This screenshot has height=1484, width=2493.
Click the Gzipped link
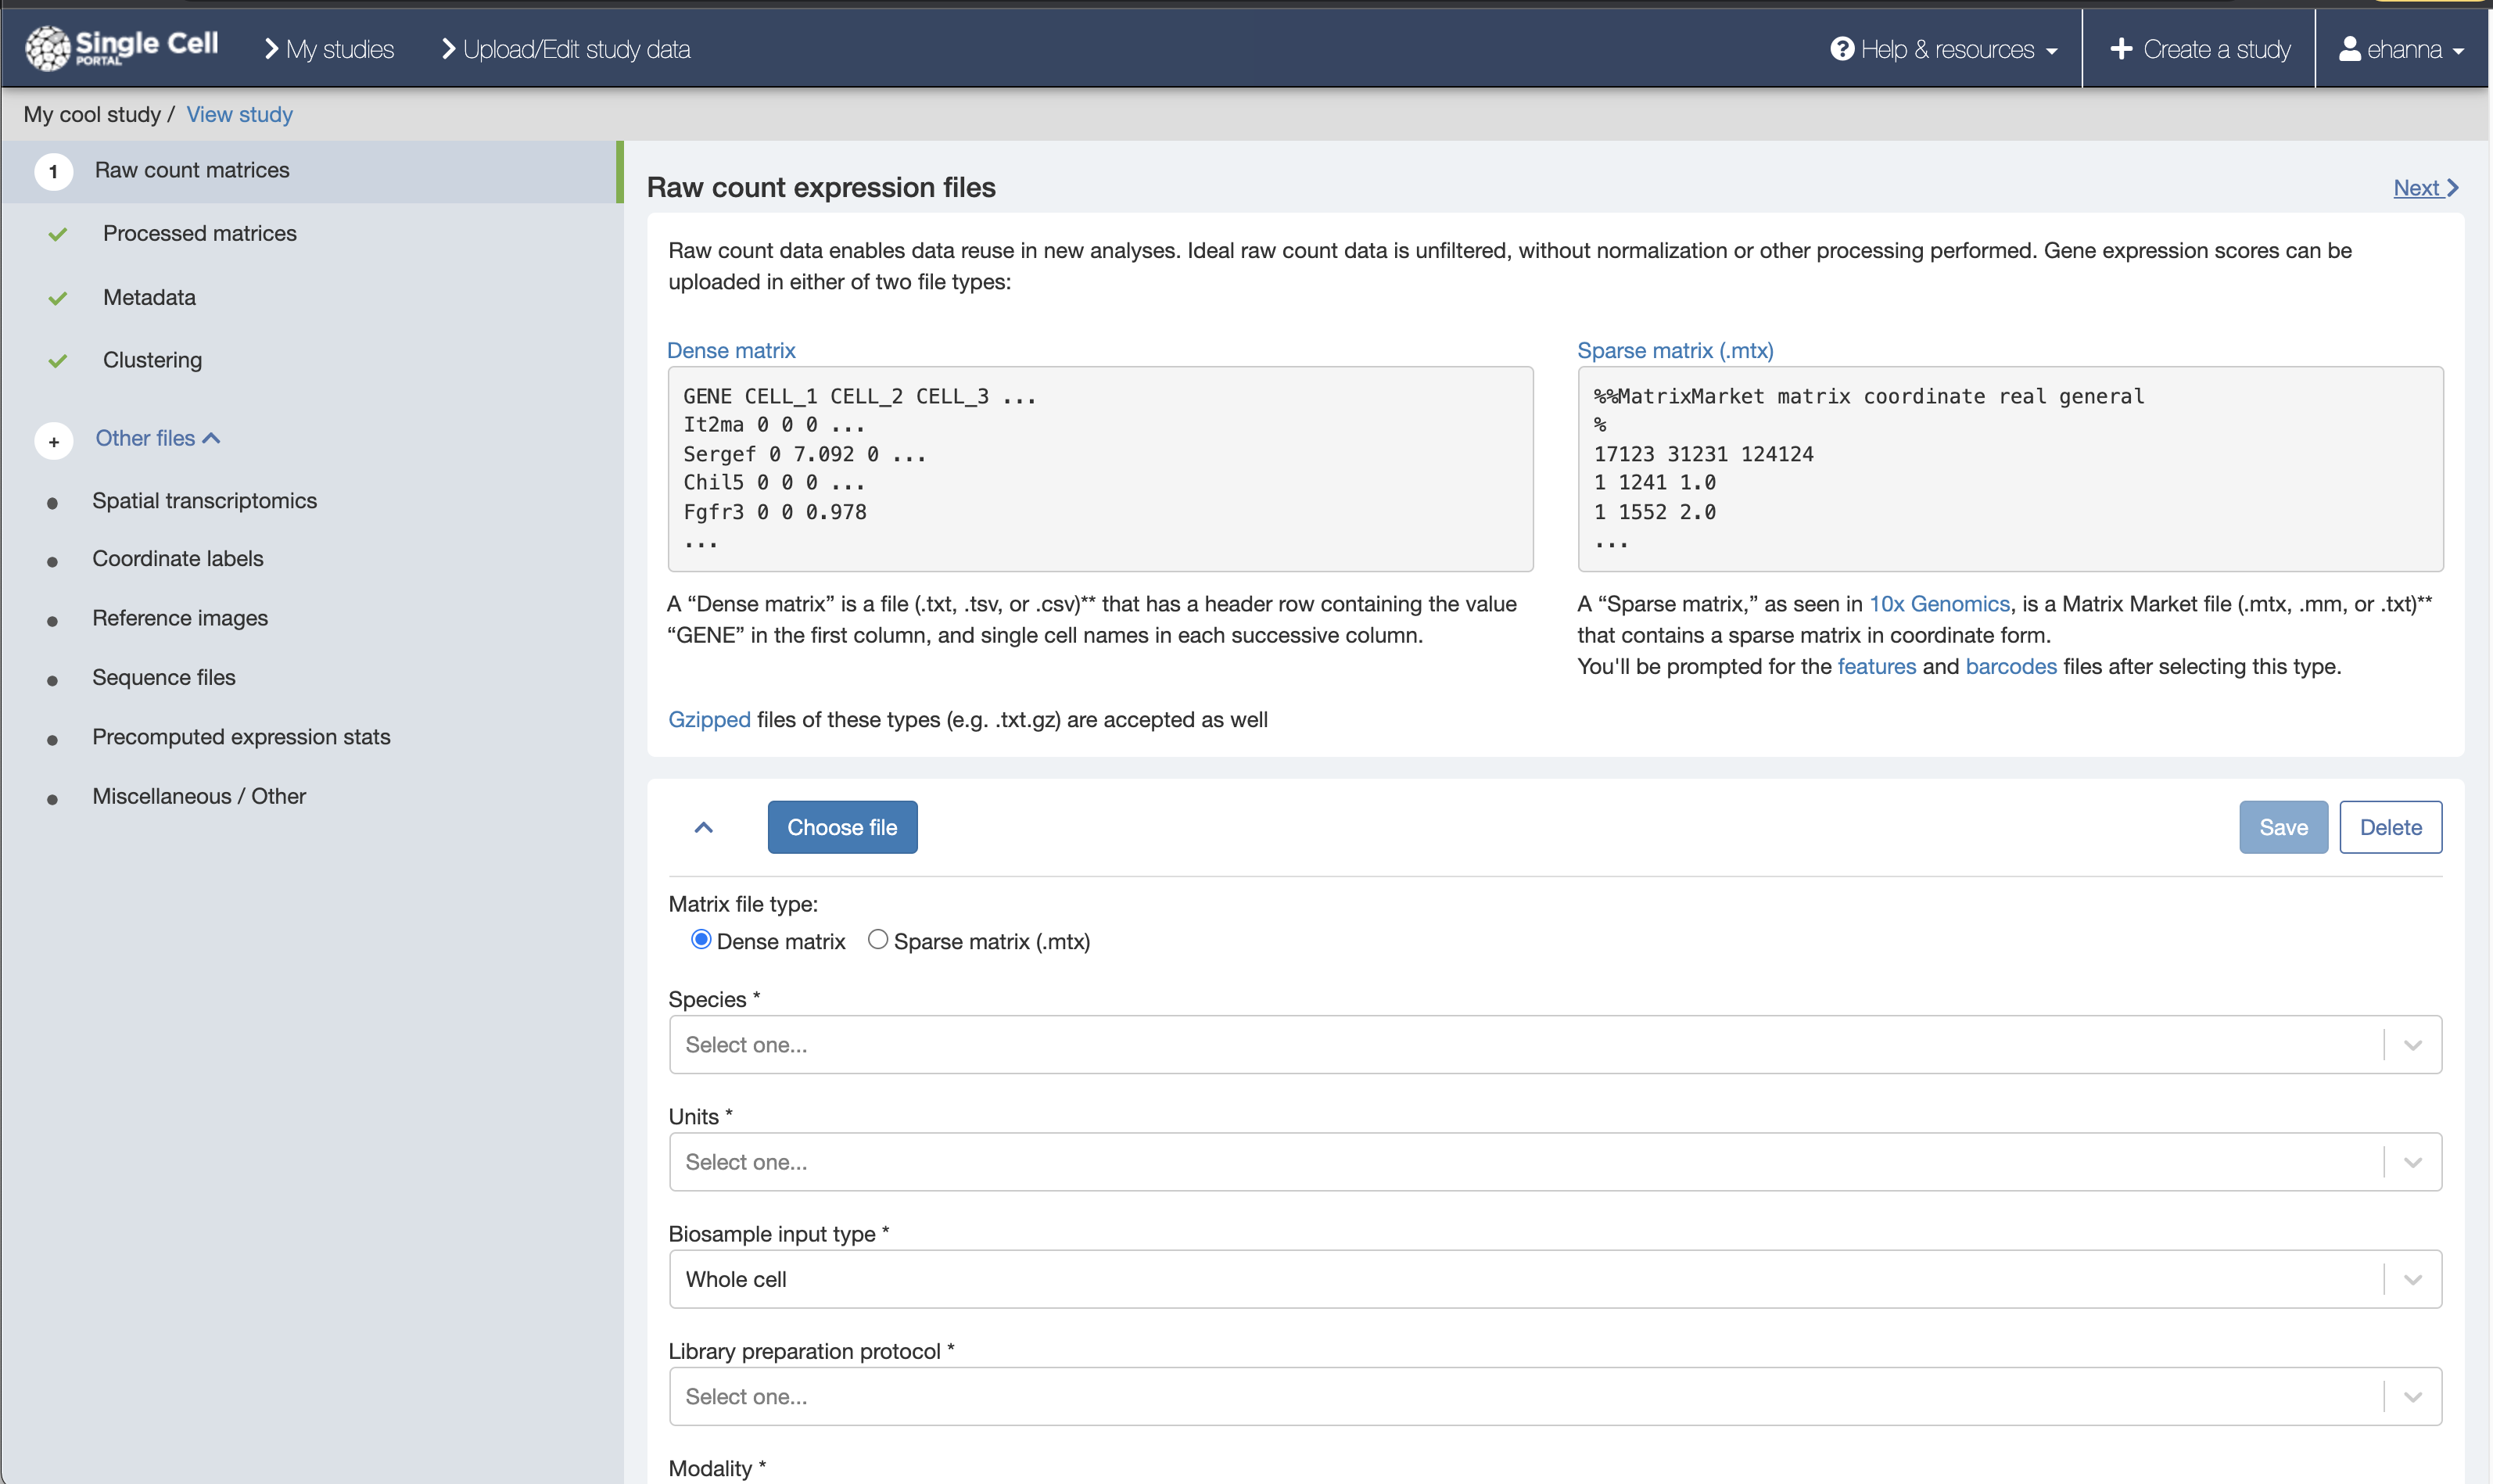point(709,719)
